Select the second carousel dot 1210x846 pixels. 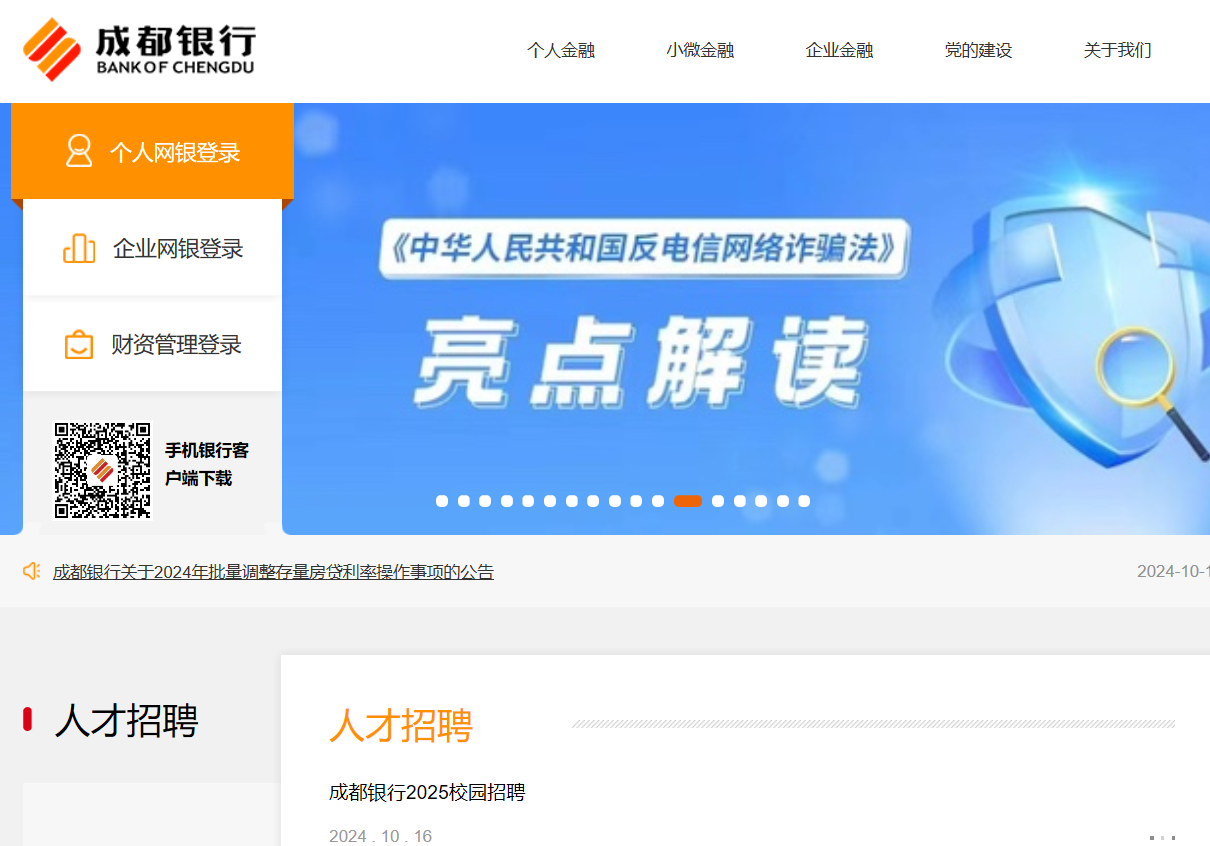464,501
